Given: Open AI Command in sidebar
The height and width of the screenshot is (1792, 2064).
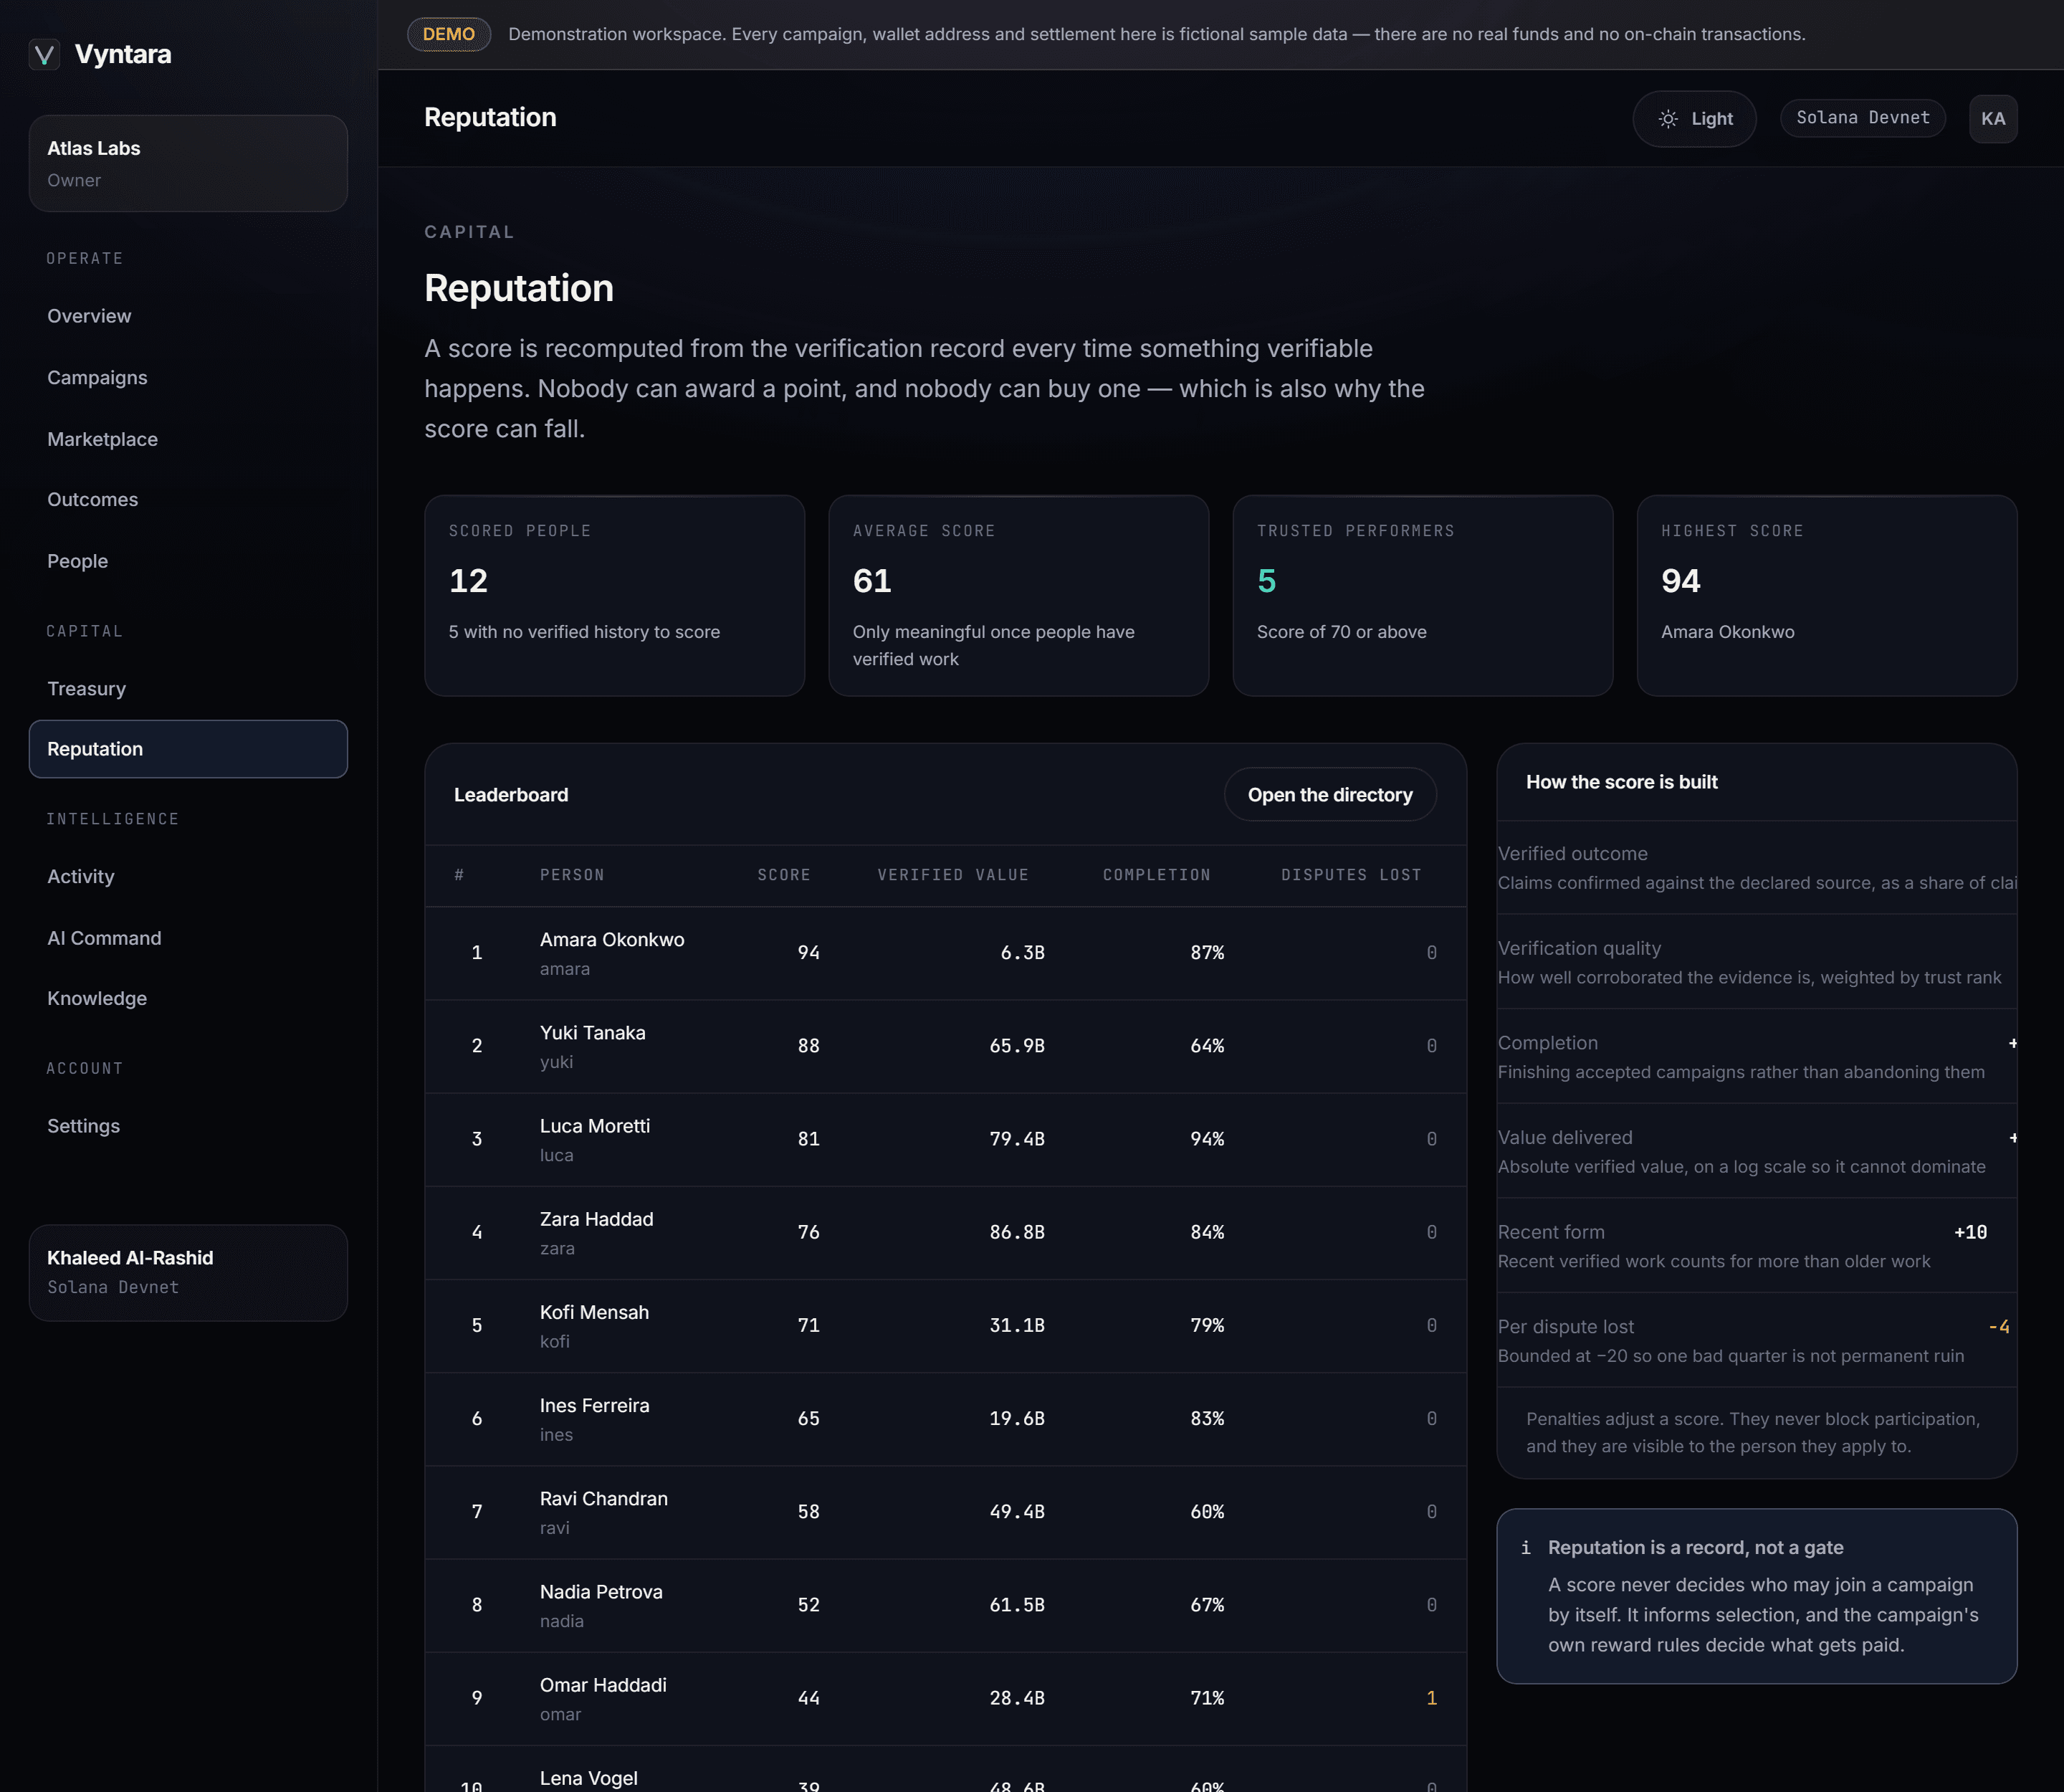Looking at the screenshot, I should click(x=188, y=938).
